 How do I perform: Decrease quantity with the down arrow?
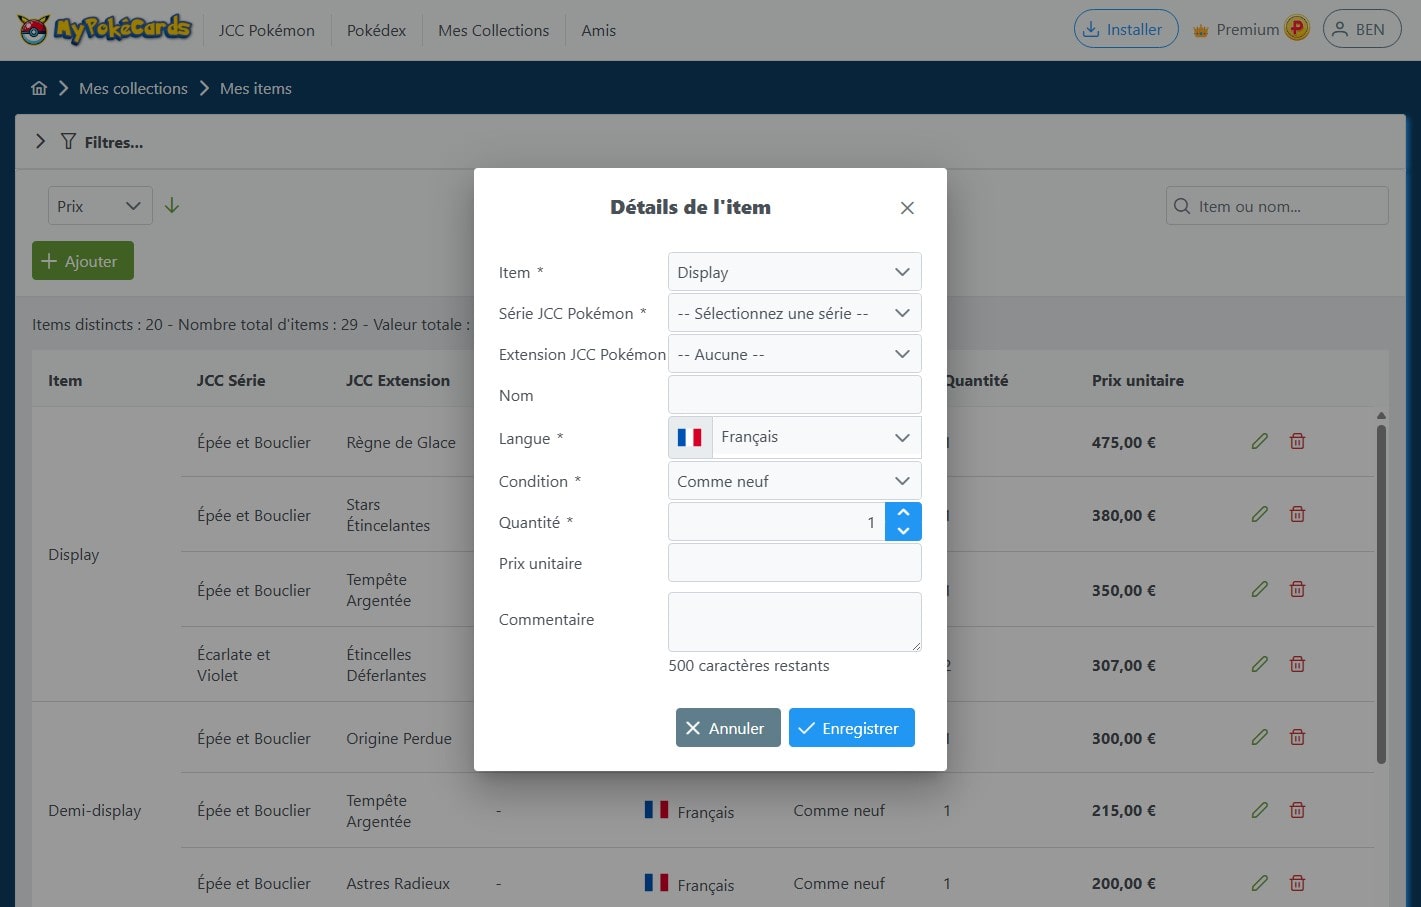[903, 531]
